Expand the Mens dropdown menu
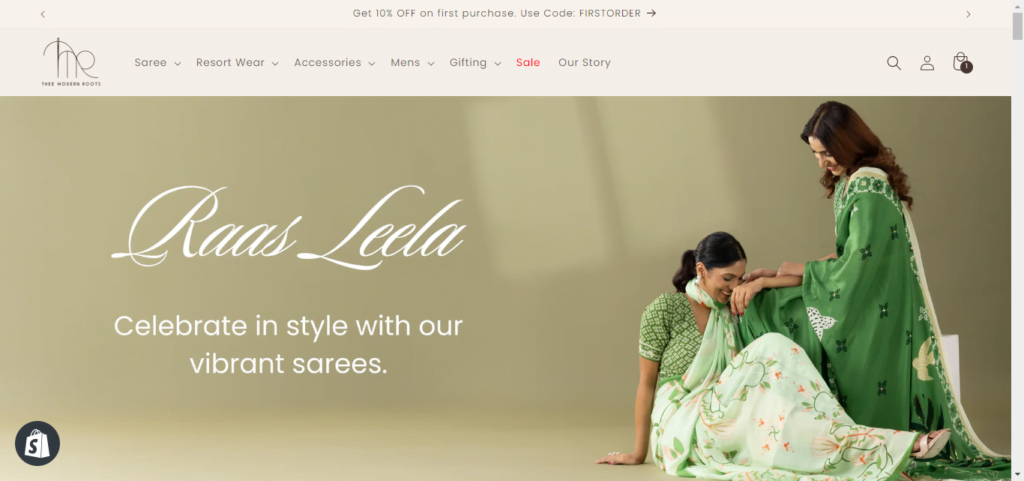The width and height of the screenshot is (1024, 481). [412, 63]
